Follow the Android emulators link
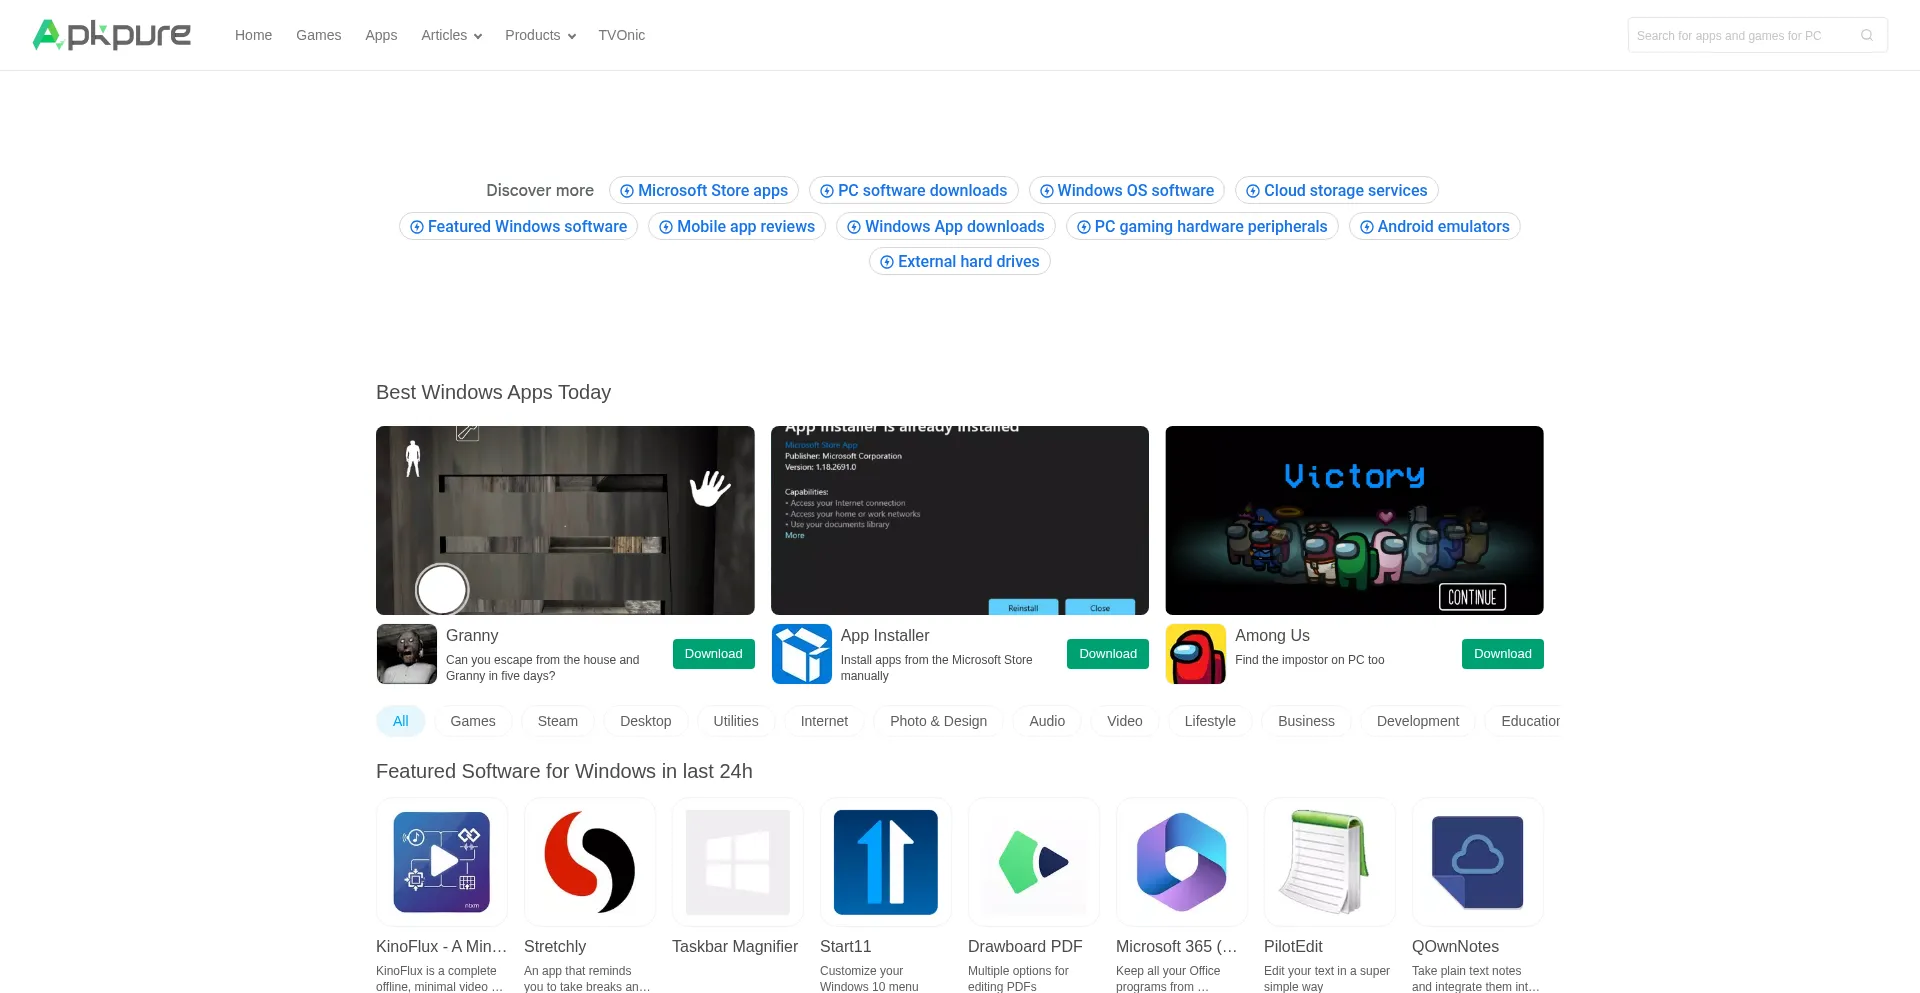Image resolution: width=1920 pixels, height=993 pixels. [1434, 226]
